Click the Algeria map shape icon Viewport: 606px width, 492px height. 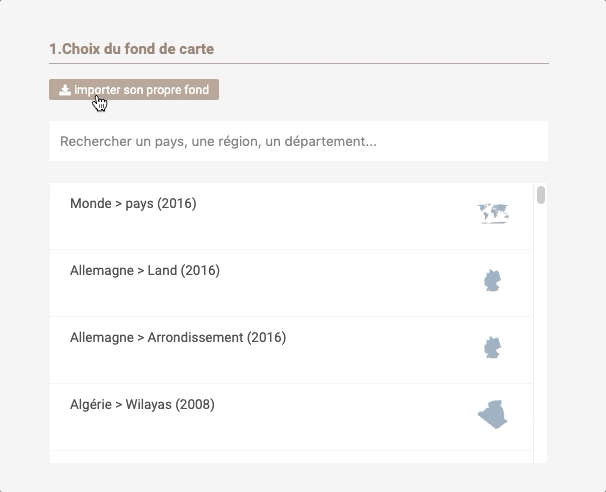pos(492,414)
